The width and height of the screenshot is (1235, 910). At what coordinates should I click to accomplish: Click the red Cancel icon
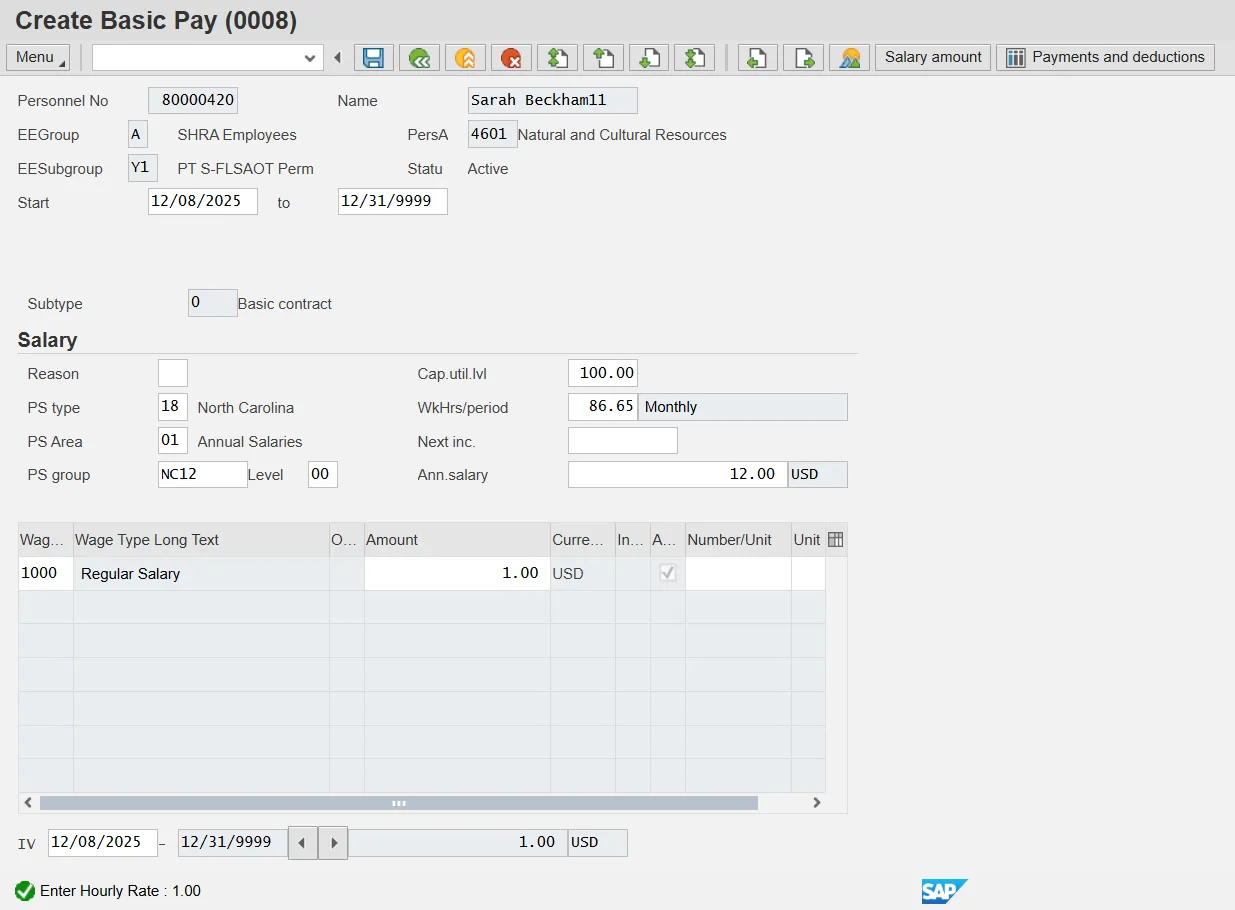point(511,58)
